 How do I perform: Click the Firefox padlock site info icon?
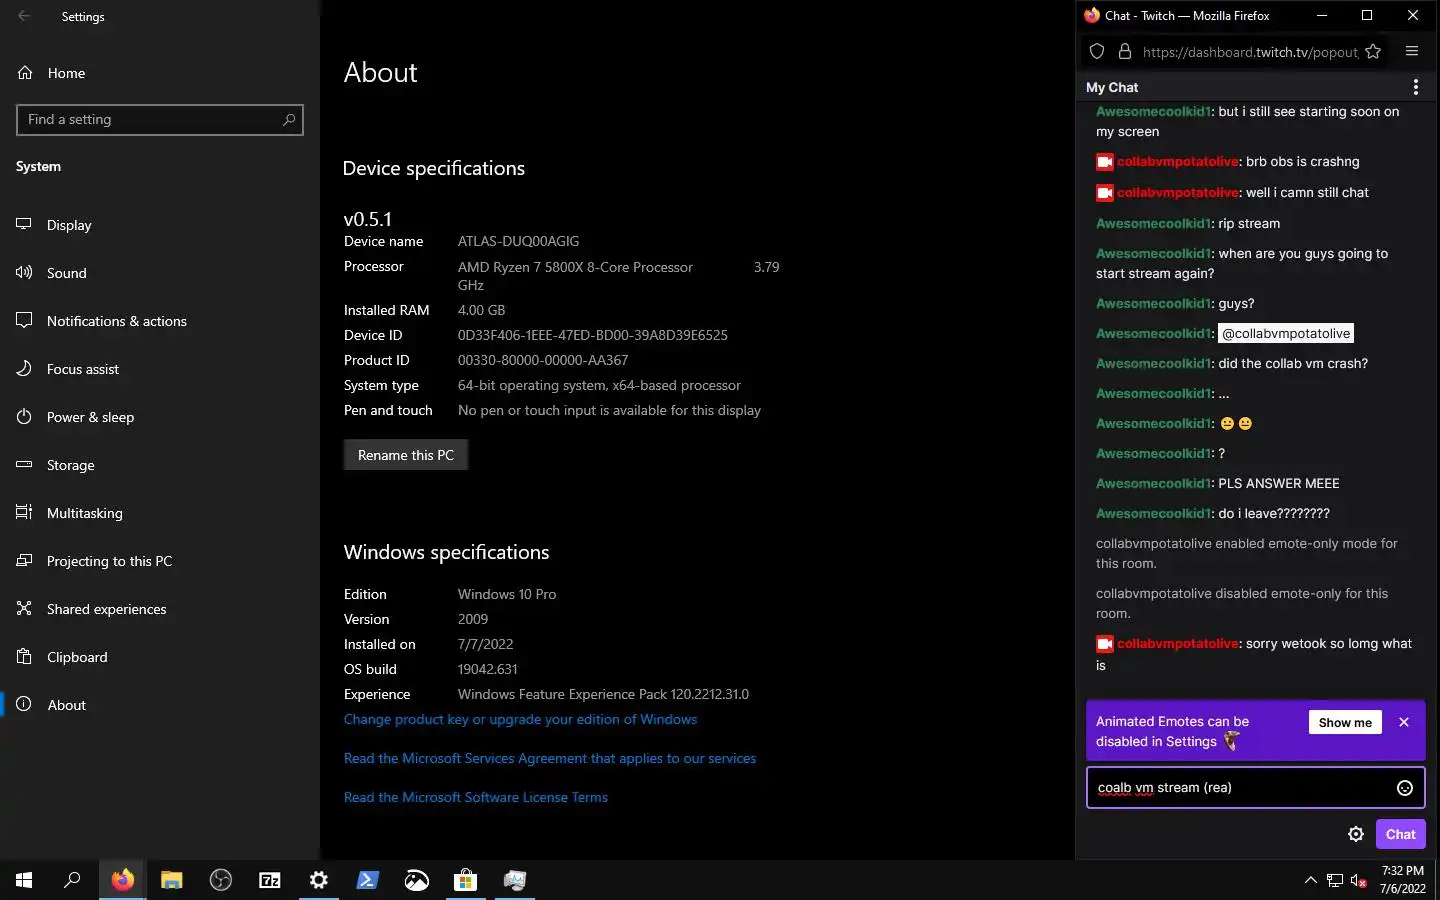(x=1125, y=52)
